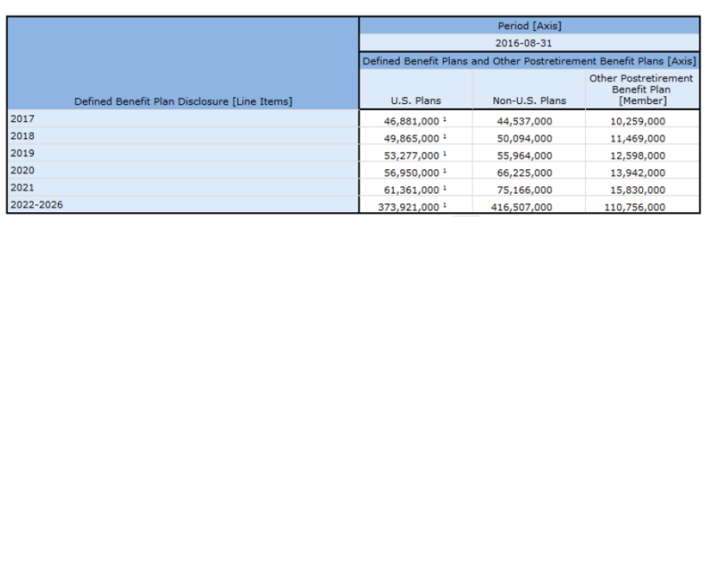Click the value 75,166,000
The height and width of the screenshot is (570, 710).
point(524,190)
